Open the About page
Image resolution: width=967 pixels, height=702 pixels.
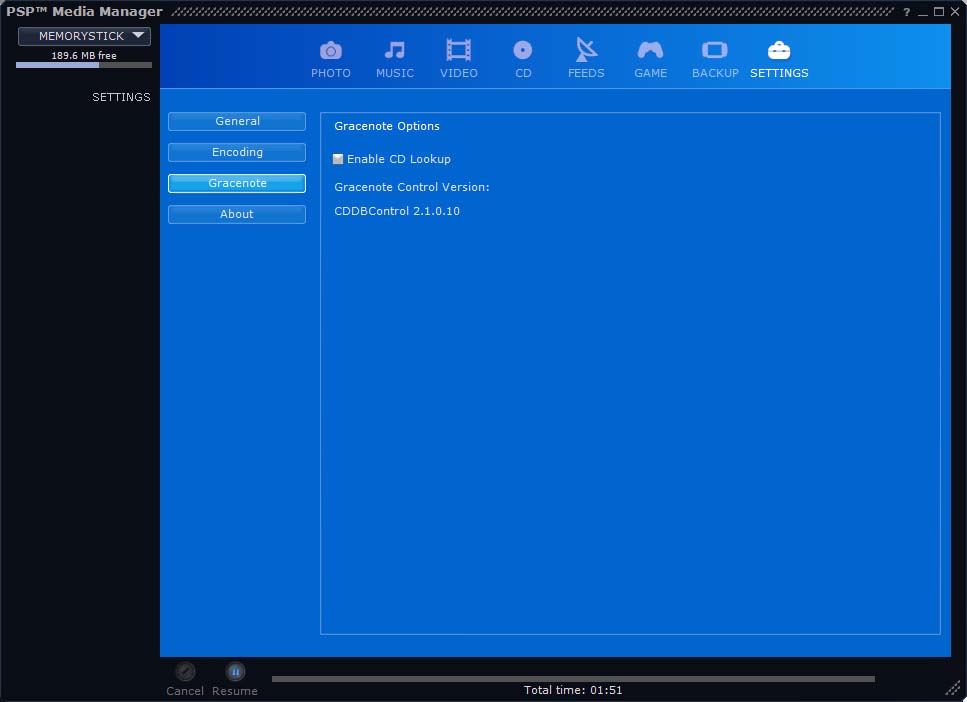[237, 214]
